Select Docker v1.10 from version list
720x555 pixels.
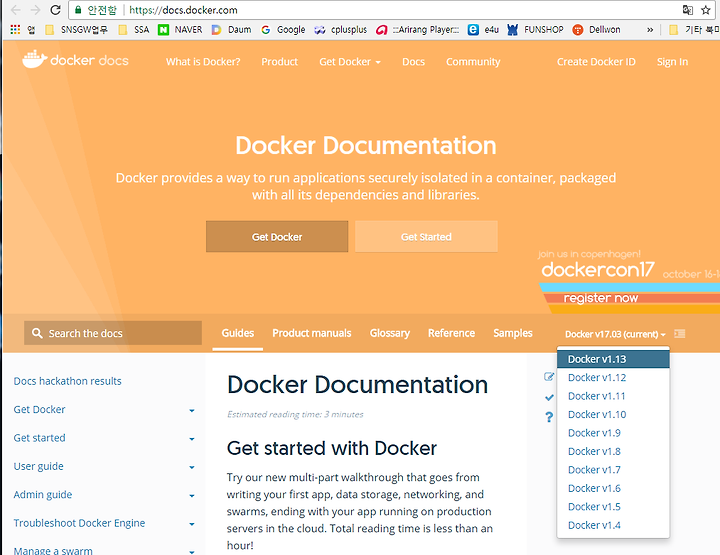[613, 414]
